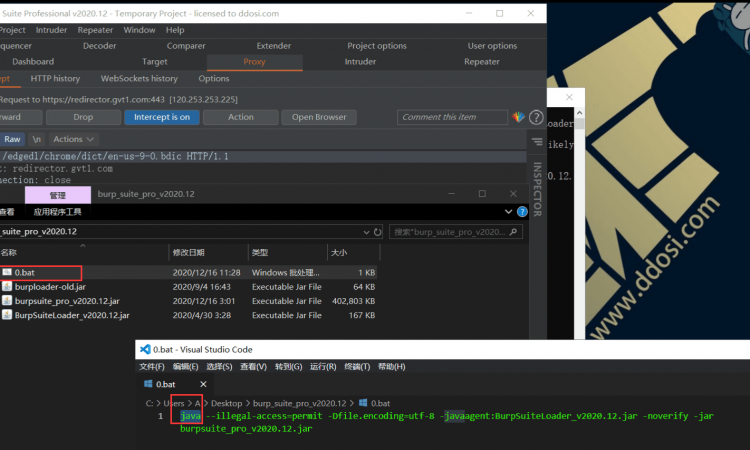Viewport: 750px width, 450px height.
Task: Open the User options tab
Action: tap(492, 46)
